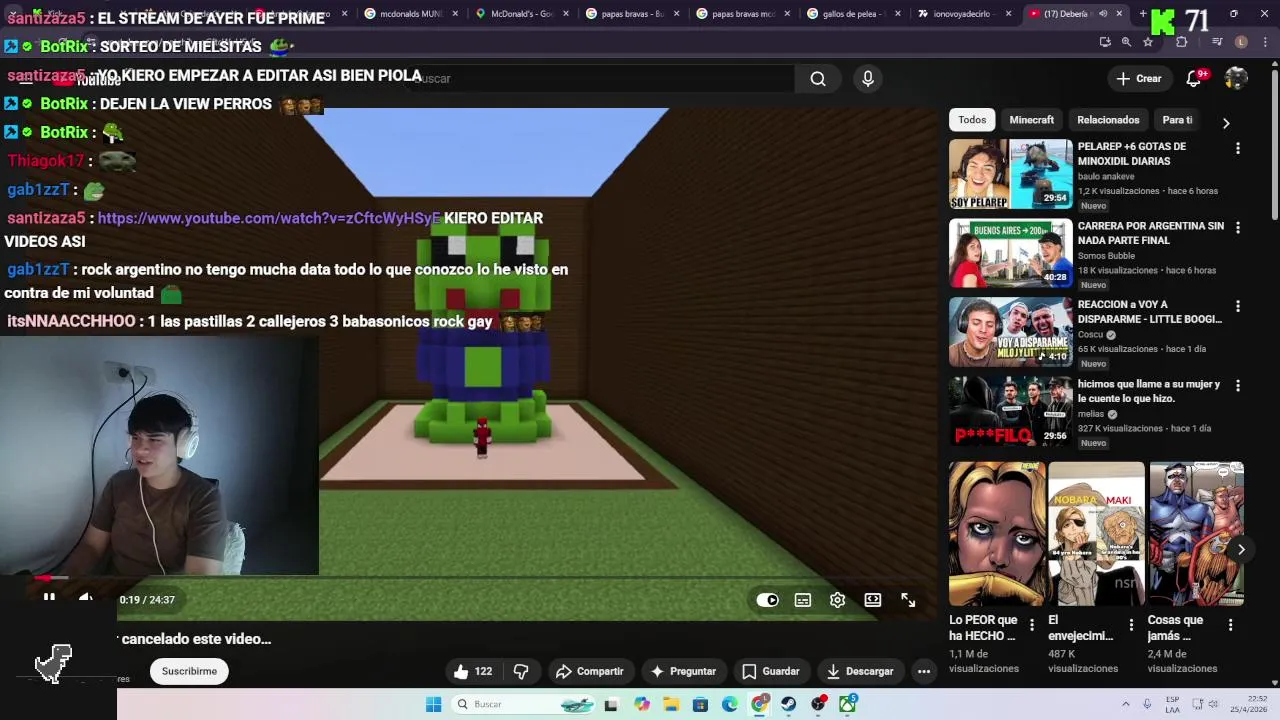Image resolution: width=1280 pixels, height=720 pixels.
Task: Open Steam from the taskbar
Action: (789, 705)
